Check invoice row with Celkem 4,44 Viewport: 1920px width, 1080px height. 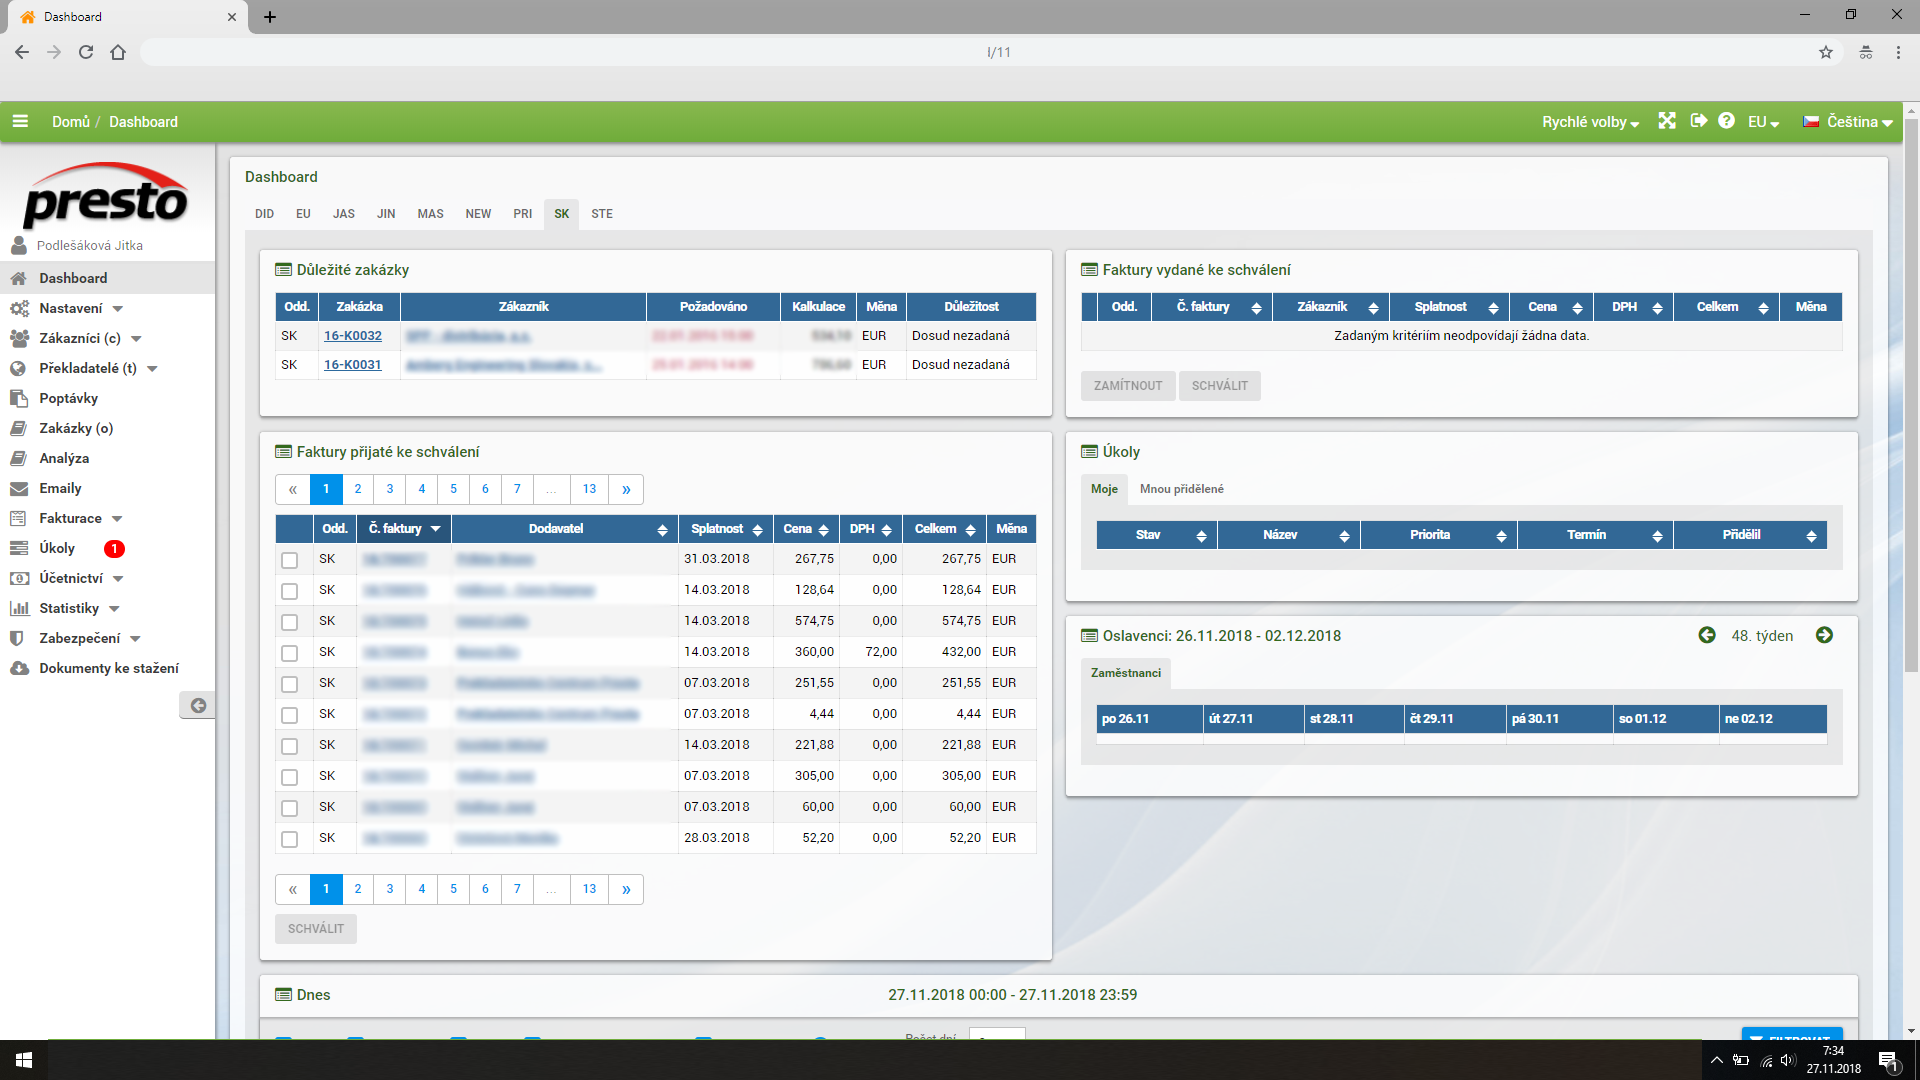click(x=290, y=715)
